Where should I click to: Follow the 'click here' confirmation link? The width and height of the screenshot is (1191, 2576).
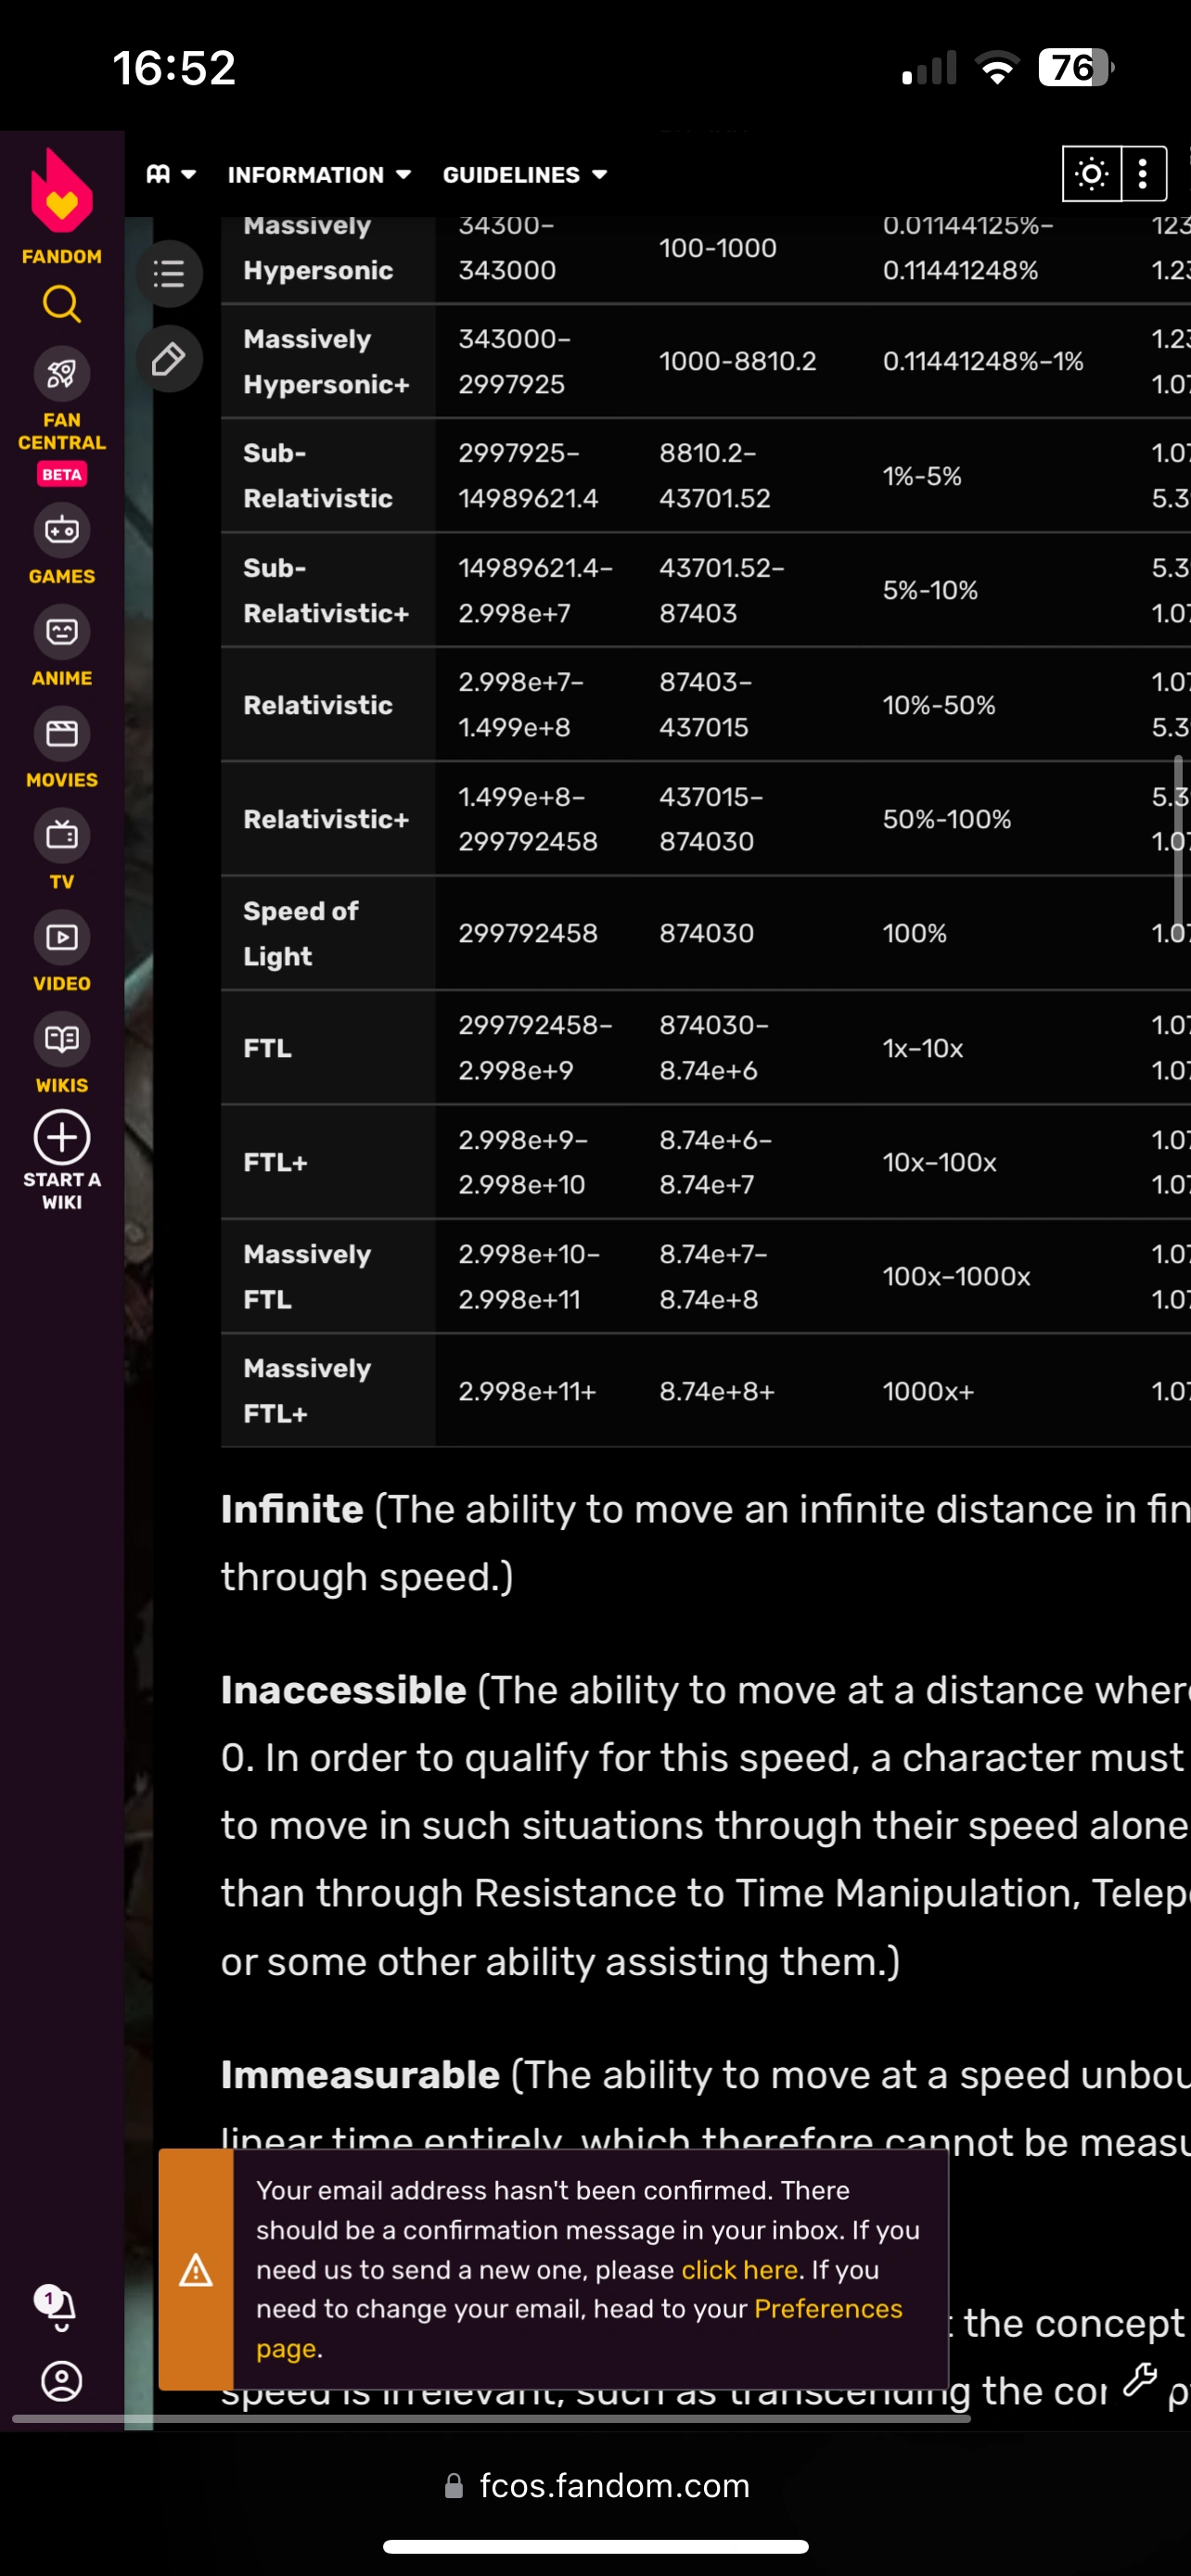coord(739,2269)
